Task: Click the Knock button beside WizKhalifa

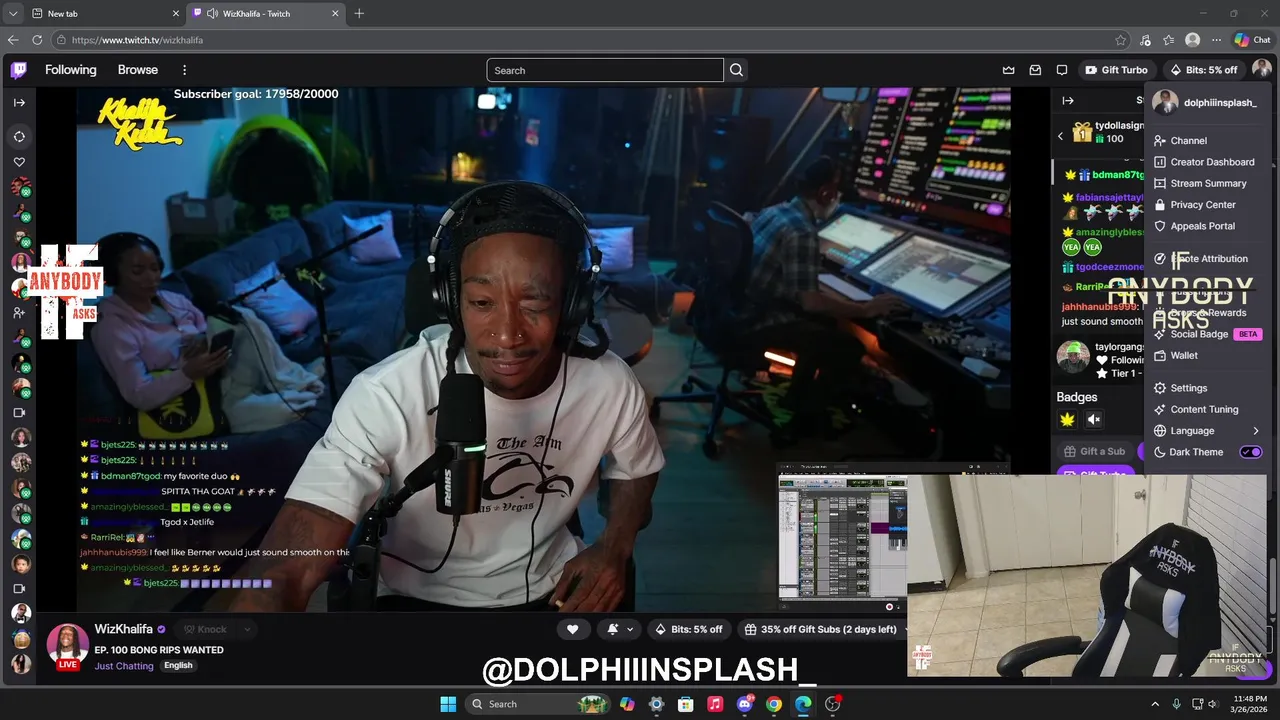Action: (205, 629)
